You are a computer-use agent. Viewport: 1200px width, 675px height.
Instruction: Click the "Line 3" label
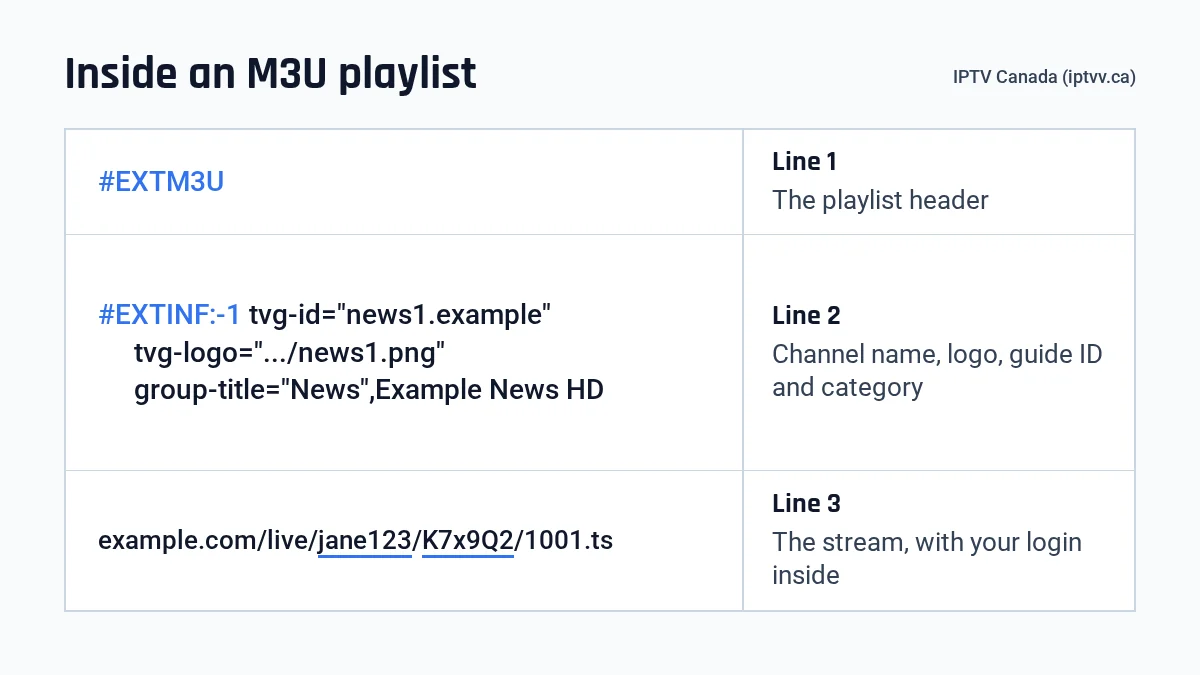point(806,503)
